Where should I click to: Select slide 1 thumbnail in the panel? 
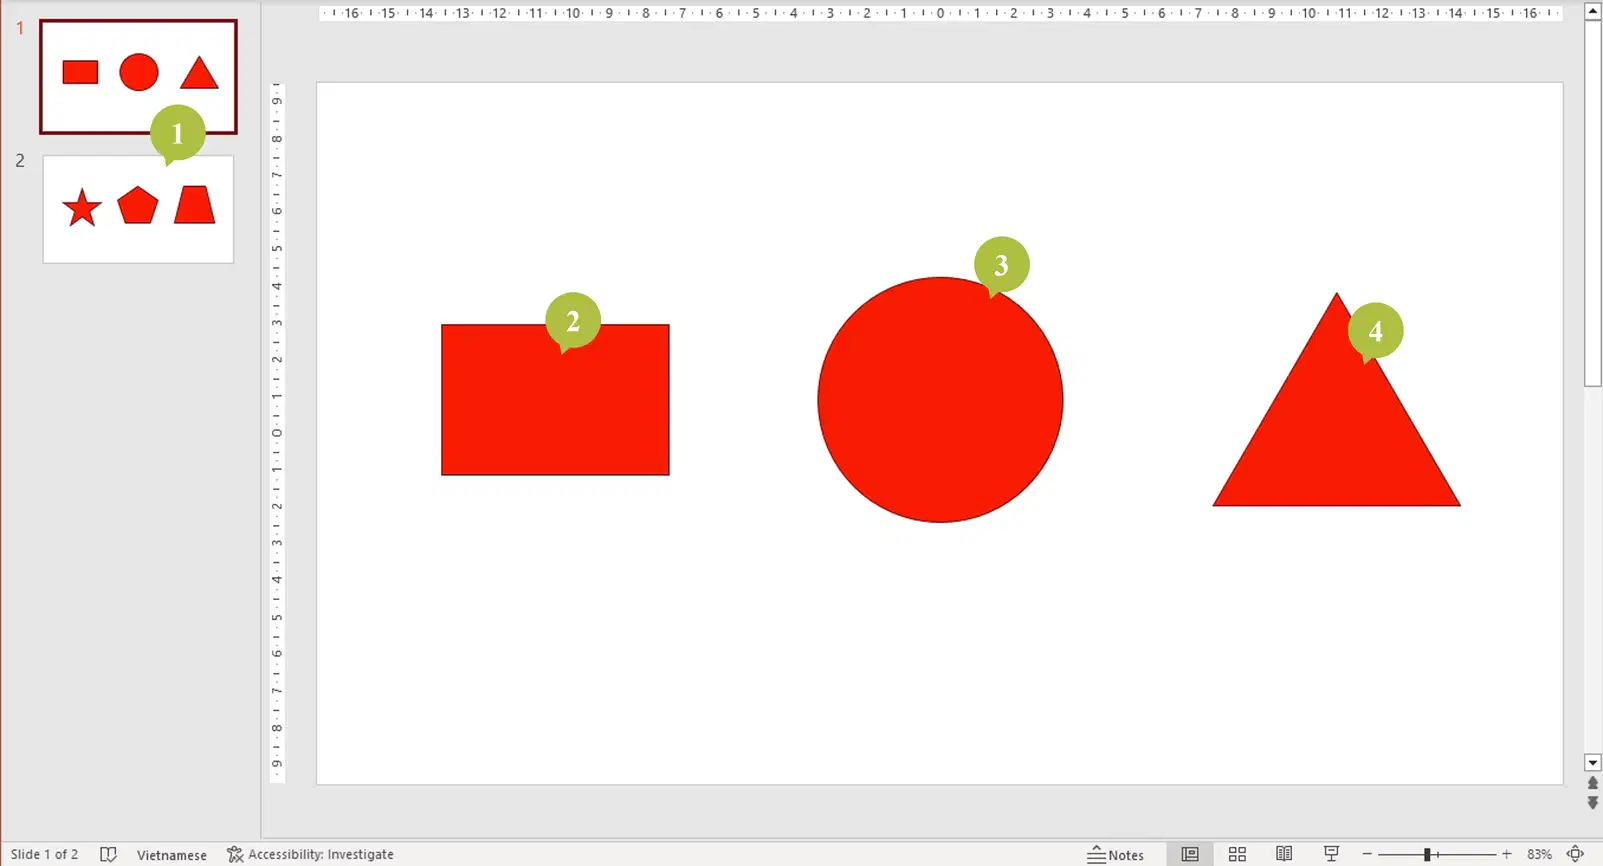(x=138, y=76)
